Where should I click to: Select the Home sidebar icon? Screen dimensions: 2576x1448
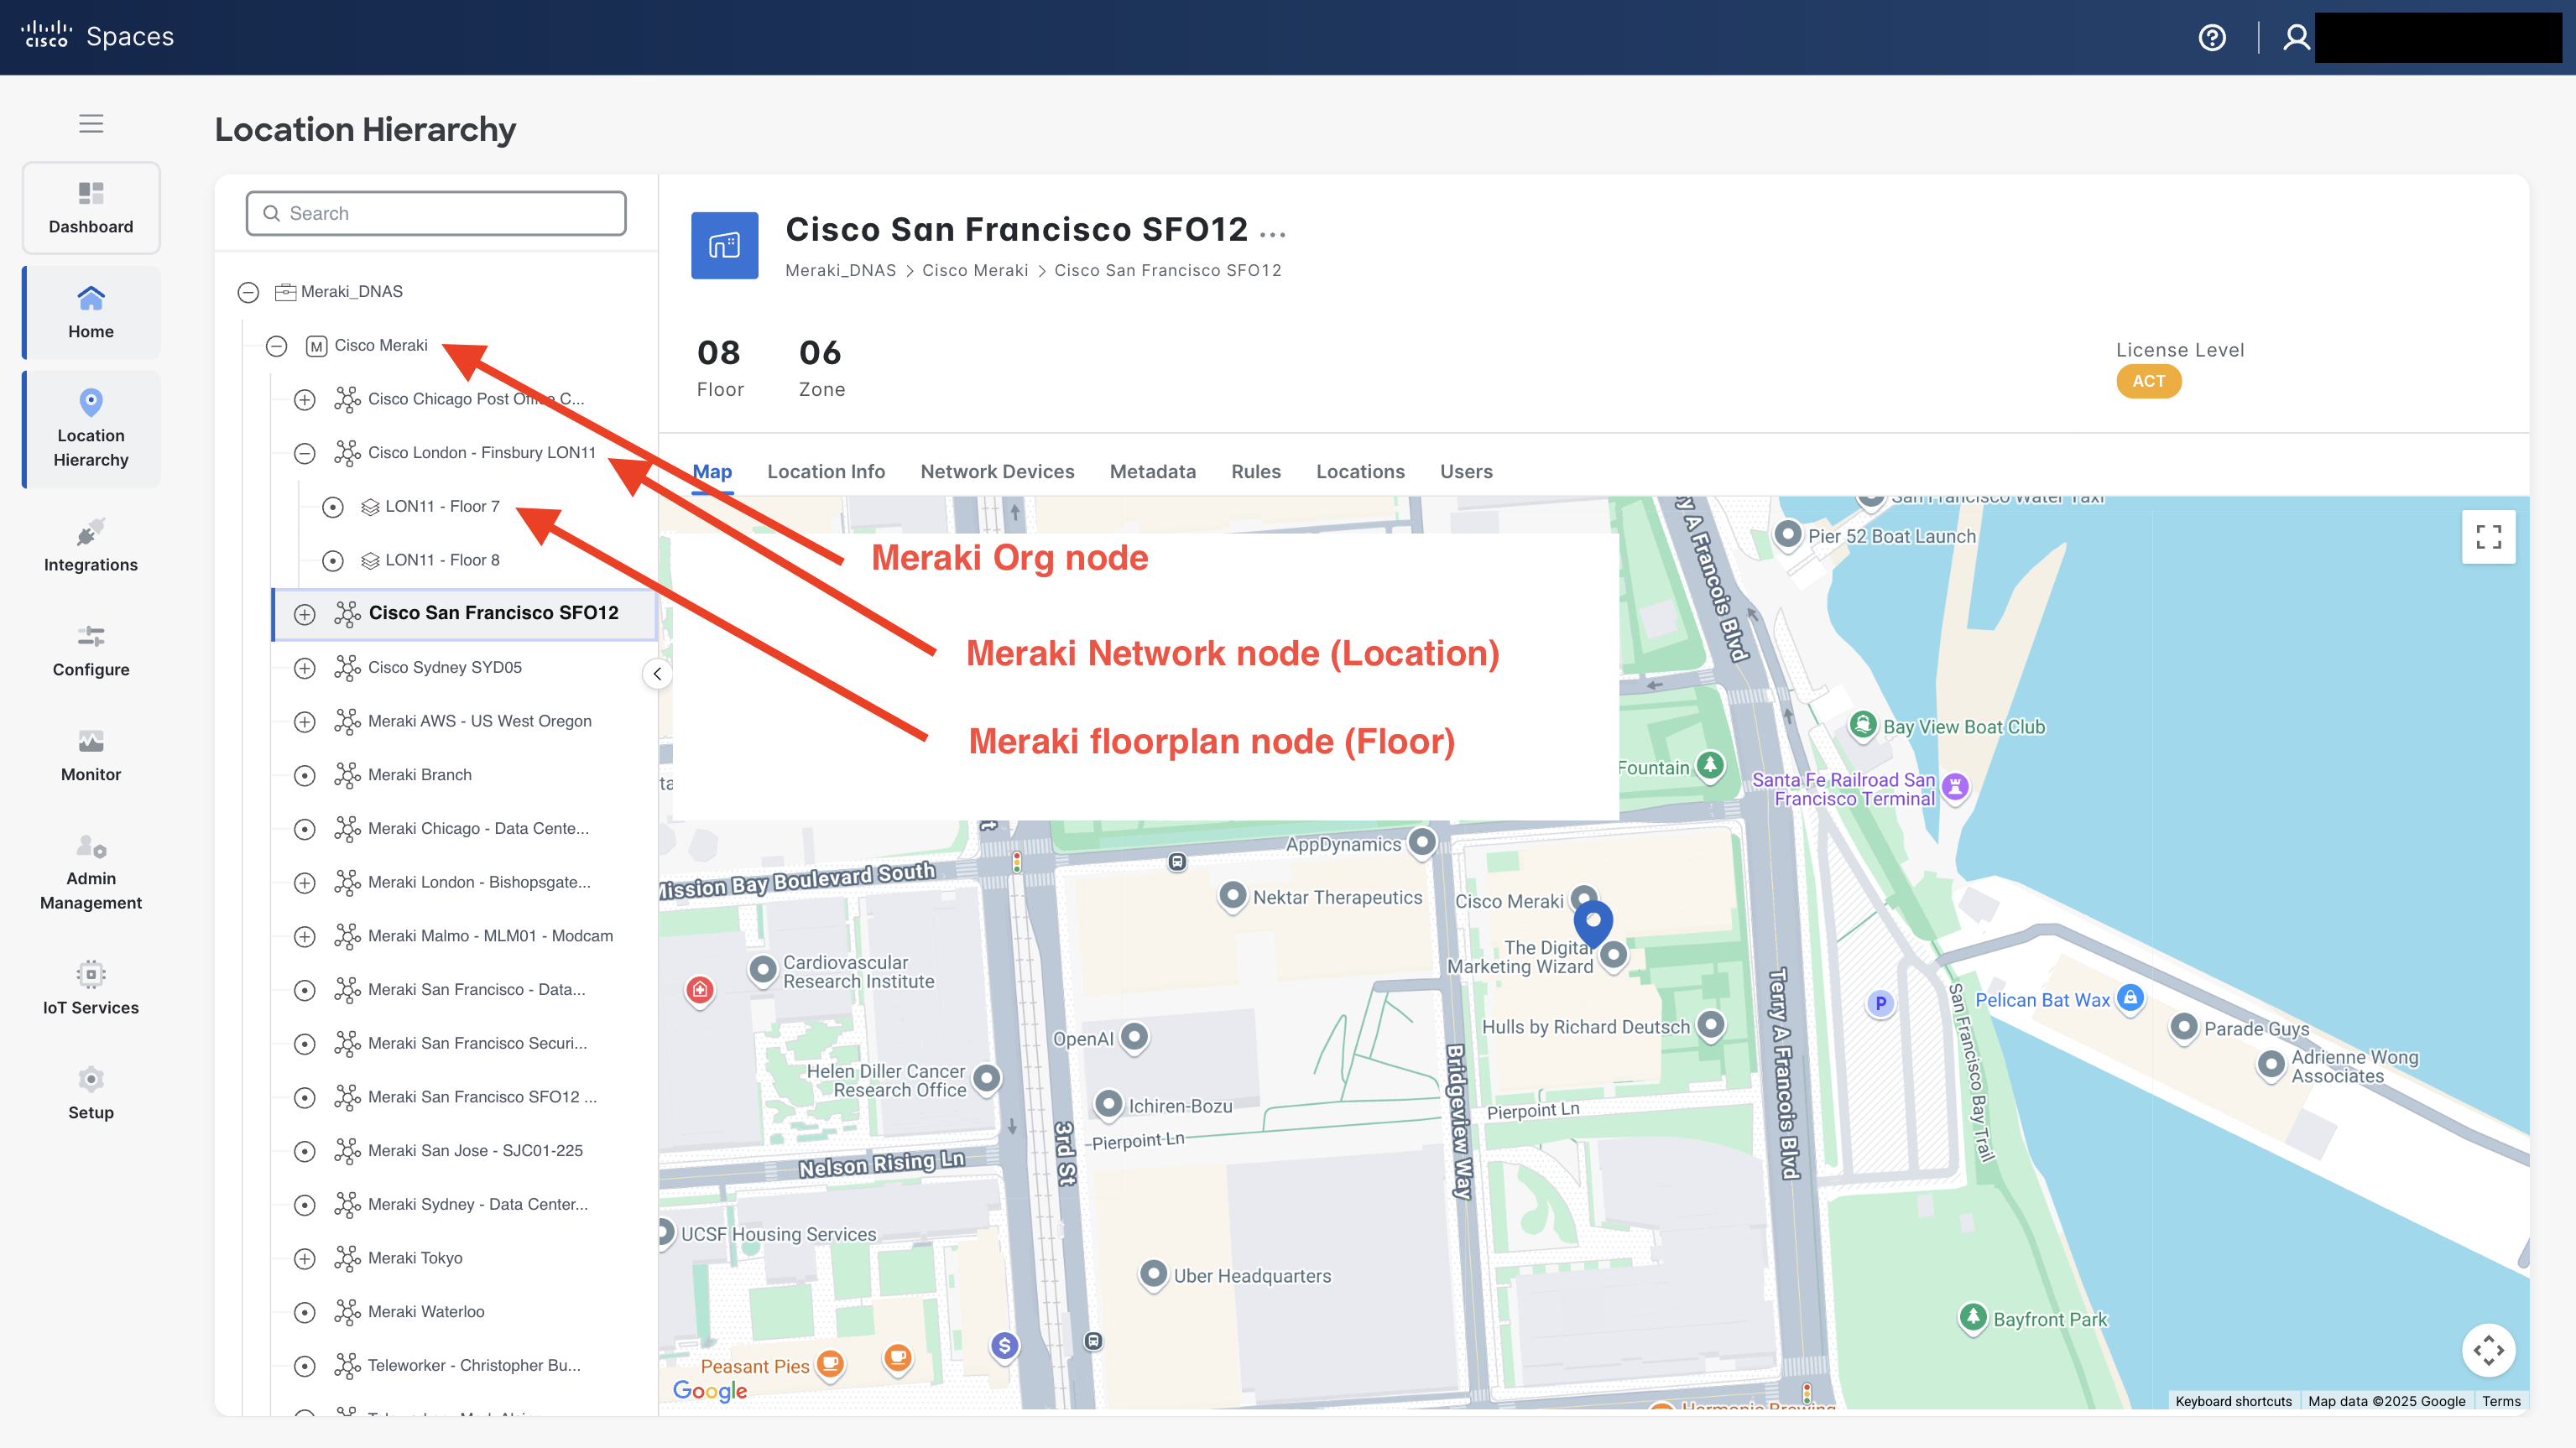click(90, 311)
